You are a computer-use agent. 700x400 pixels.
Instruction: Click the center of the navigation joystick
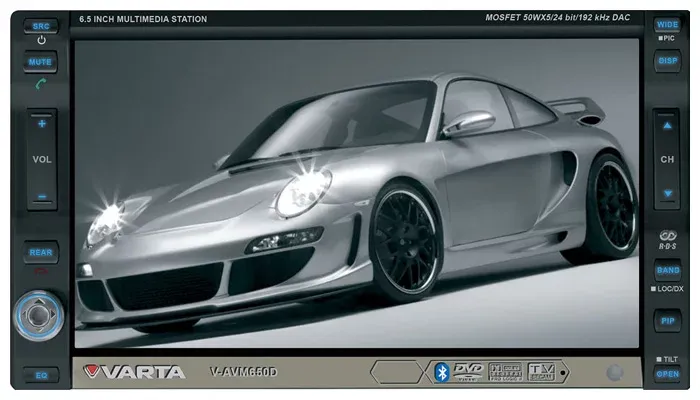38,316
